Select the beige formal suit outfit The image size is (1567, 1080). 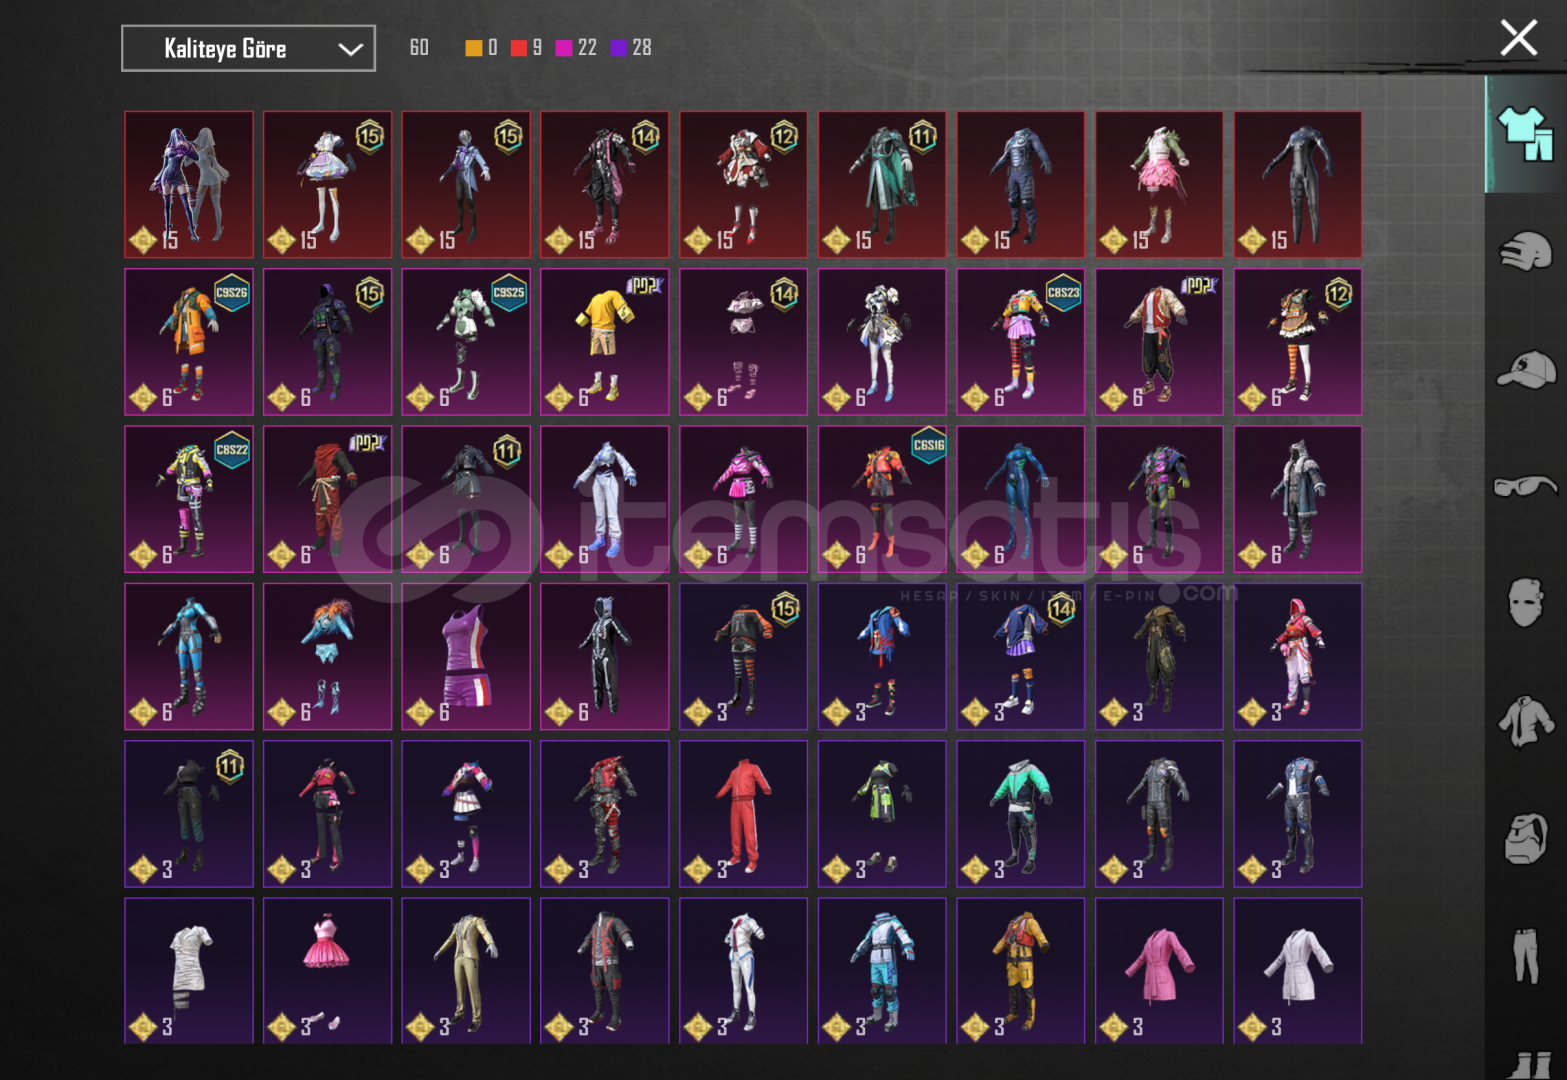click(x=466, y=971)
